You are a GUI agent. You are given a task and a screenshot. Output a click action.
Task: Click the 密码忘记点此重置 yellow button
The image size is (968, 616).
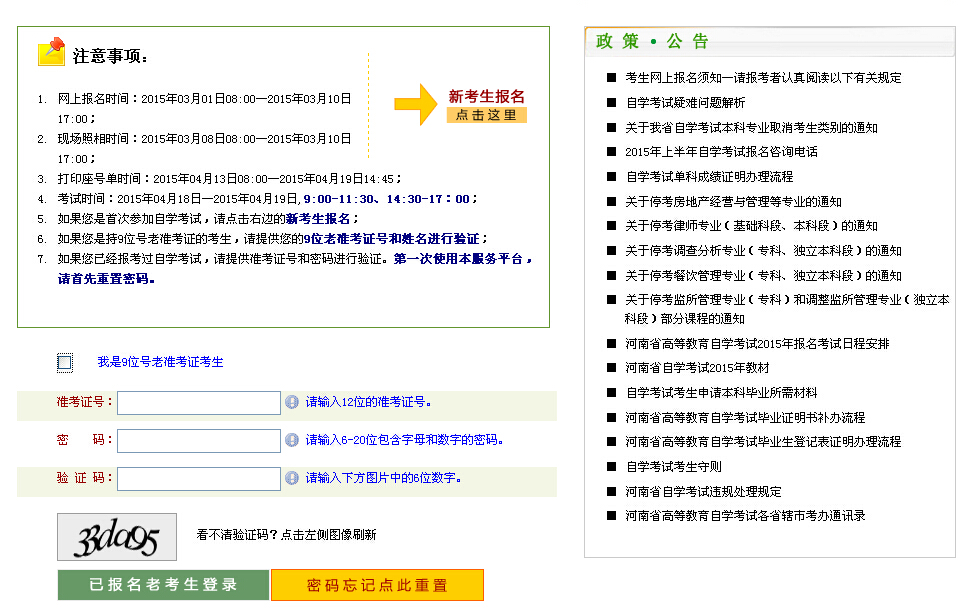(x=377, y=585)
